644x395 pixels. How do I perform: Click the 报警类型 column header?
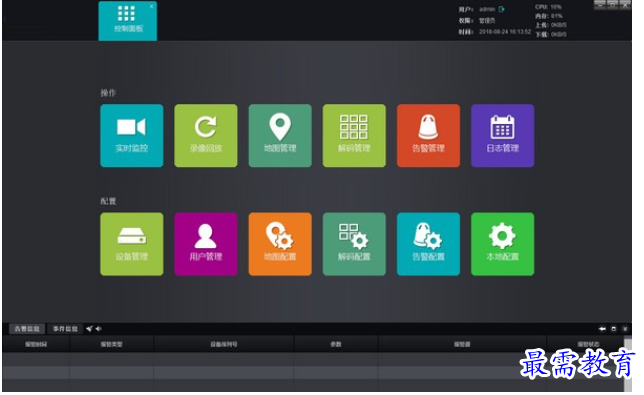click(112, 344)
